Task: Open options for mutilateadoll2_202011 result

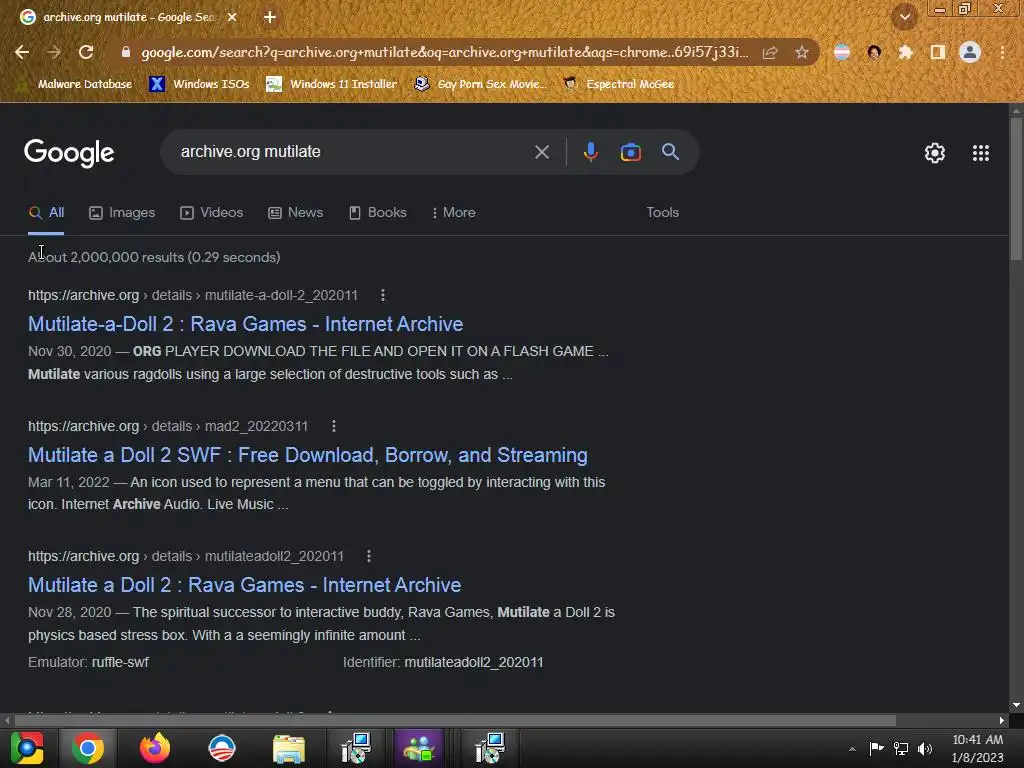Action: (x=369, y=556)
